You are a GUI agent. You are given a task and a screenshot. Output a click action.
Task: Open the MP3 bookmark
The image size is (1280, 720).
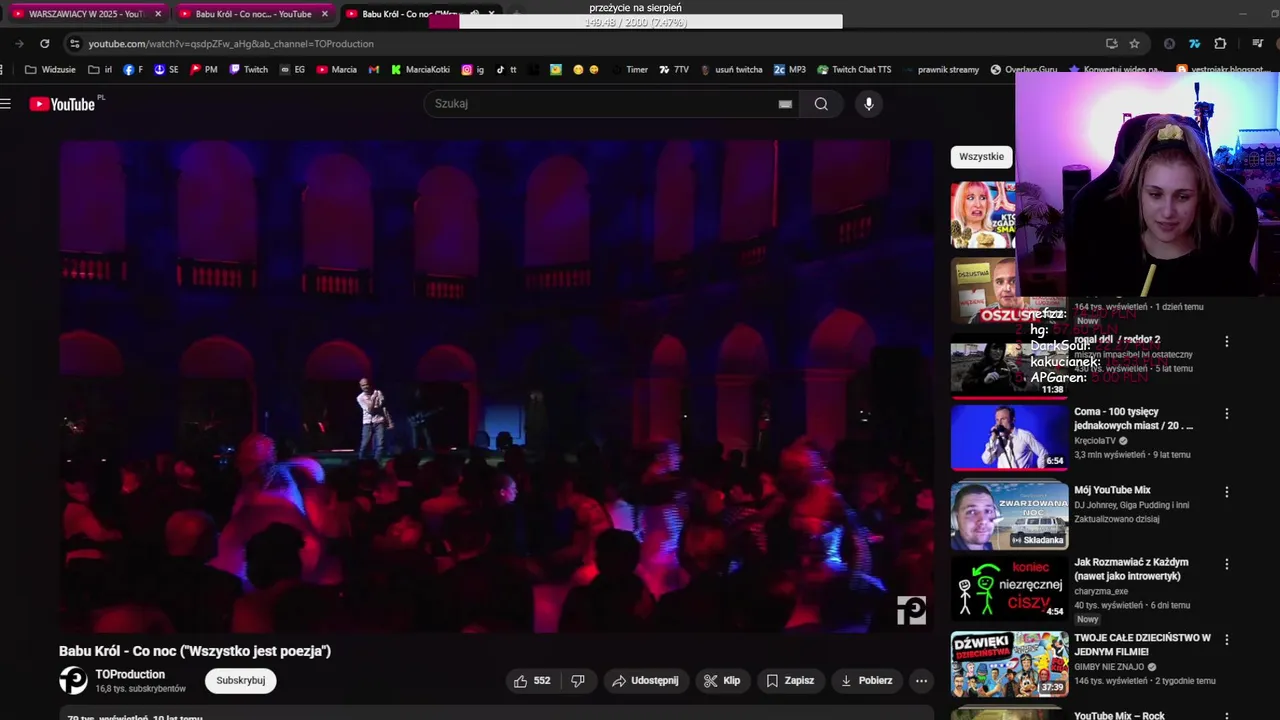pos(790,70)
